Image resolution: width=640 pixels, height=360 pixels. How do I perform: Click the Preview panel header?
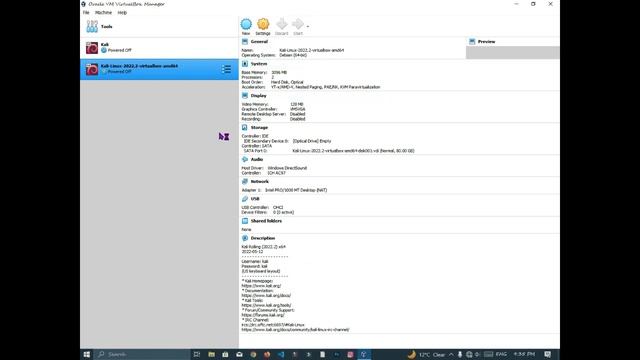pyautogui.click(x=487, y=42)
